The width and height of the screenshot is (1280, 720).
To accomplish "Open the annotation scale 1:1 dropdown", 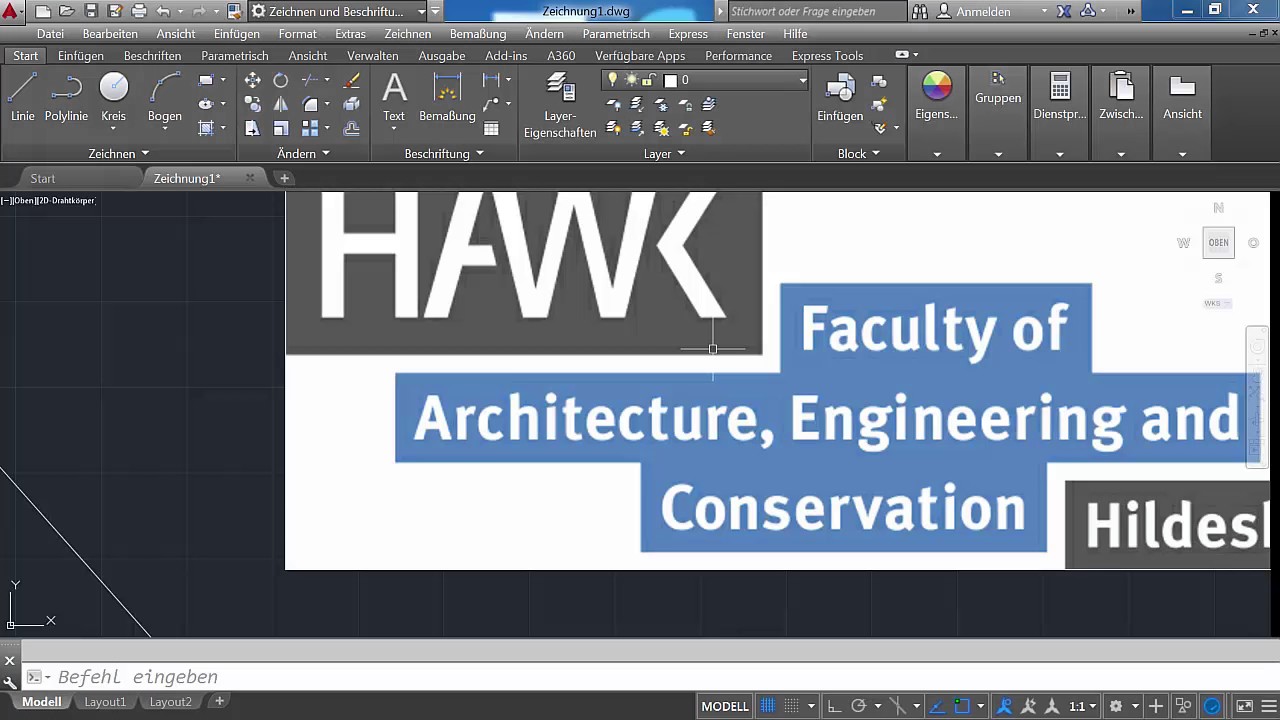I will pos(1083,706).
